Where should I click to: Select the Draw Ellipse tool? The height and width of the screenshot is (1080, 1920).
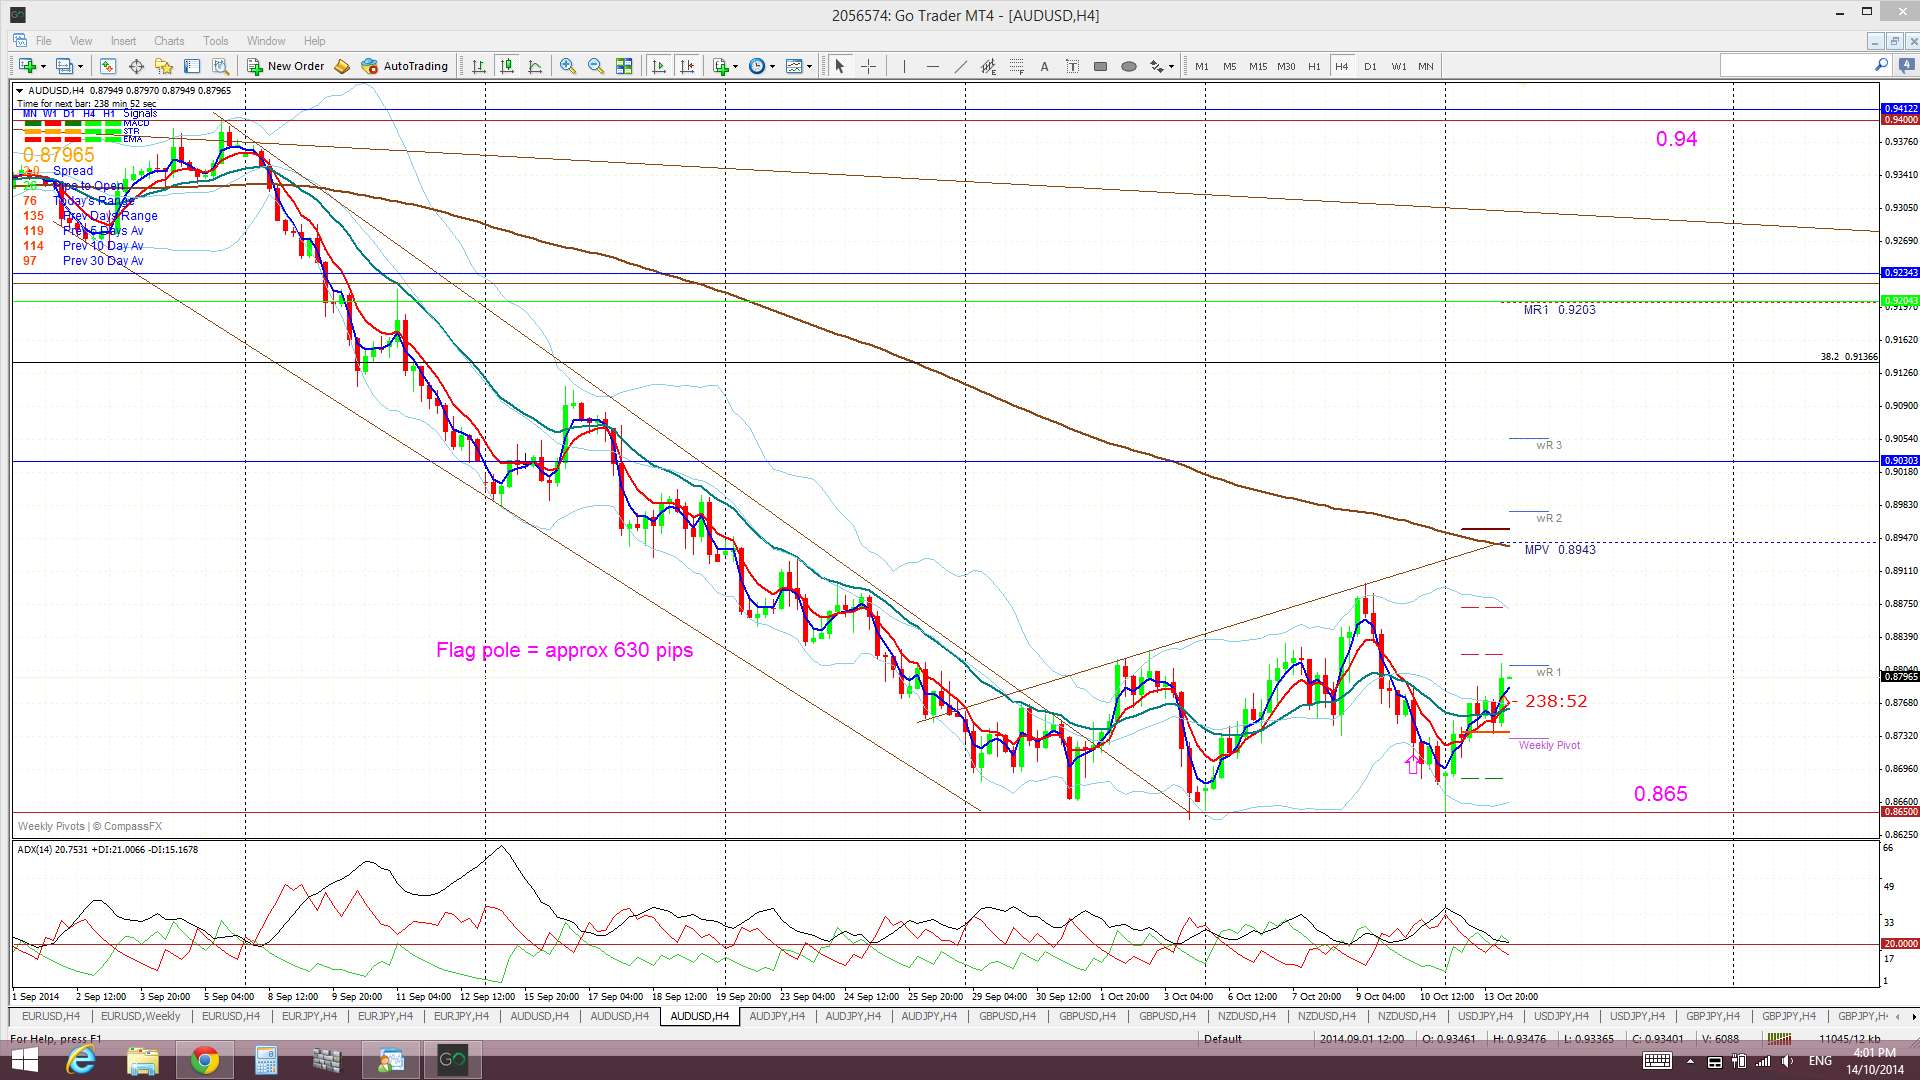pyautogui.click(x=1128, y=66)
